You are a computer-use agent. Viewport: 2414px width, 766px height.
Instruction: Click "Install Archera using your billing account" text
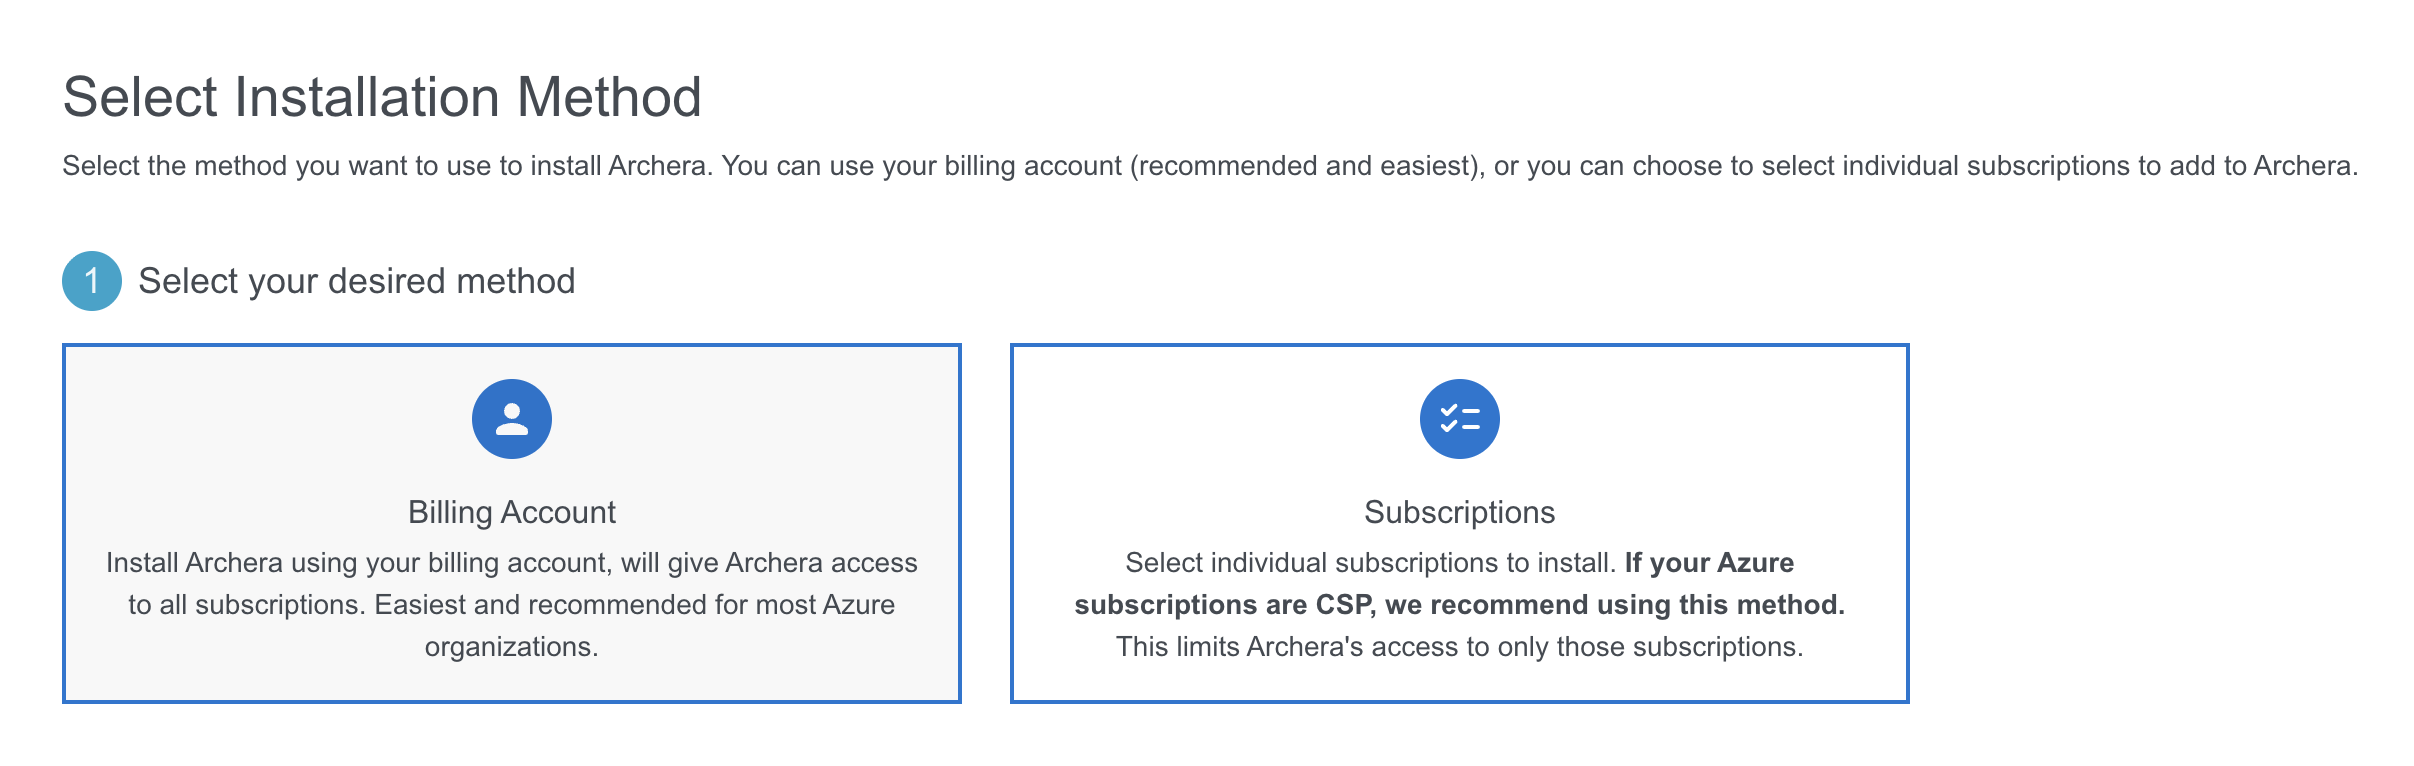pos(357,563)
